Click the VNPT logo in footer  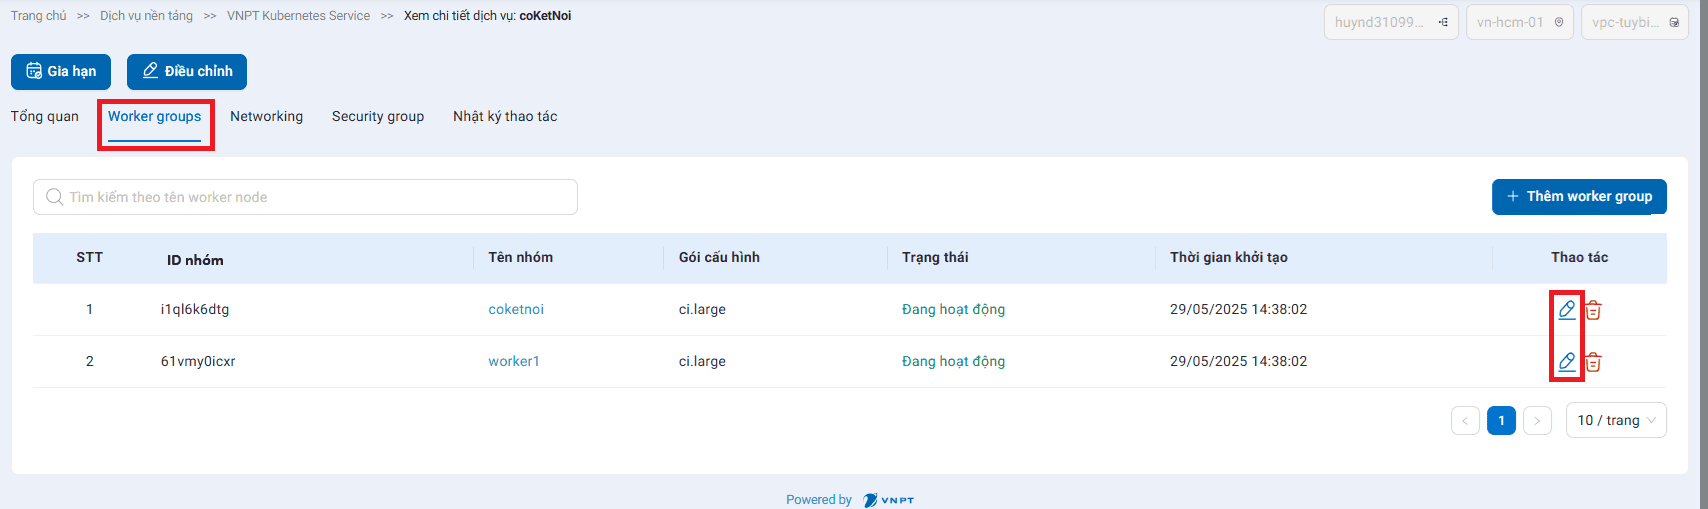click(x=888, y=500)
